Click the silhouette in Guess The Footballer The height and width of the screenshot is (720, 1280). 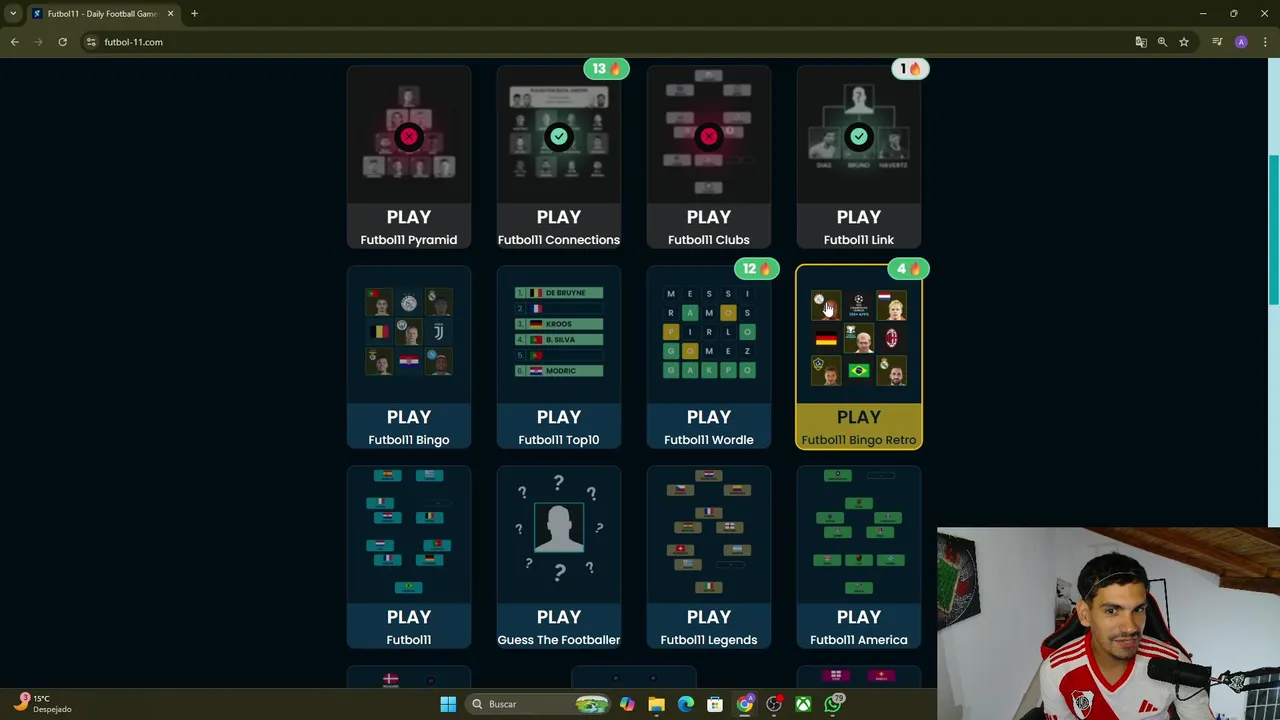point(558,527)
